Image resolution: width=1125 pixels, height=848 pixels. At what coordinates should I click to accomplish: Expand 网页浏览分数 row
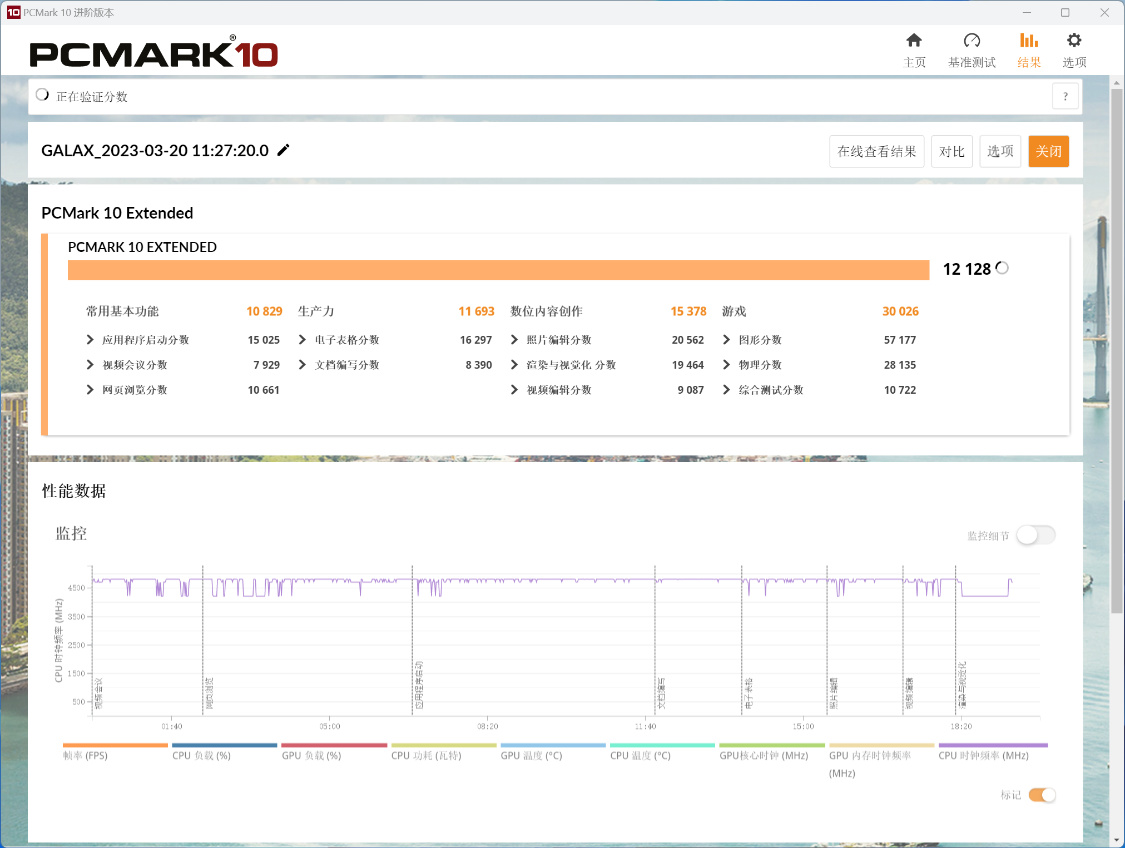(x=90, y=390)
